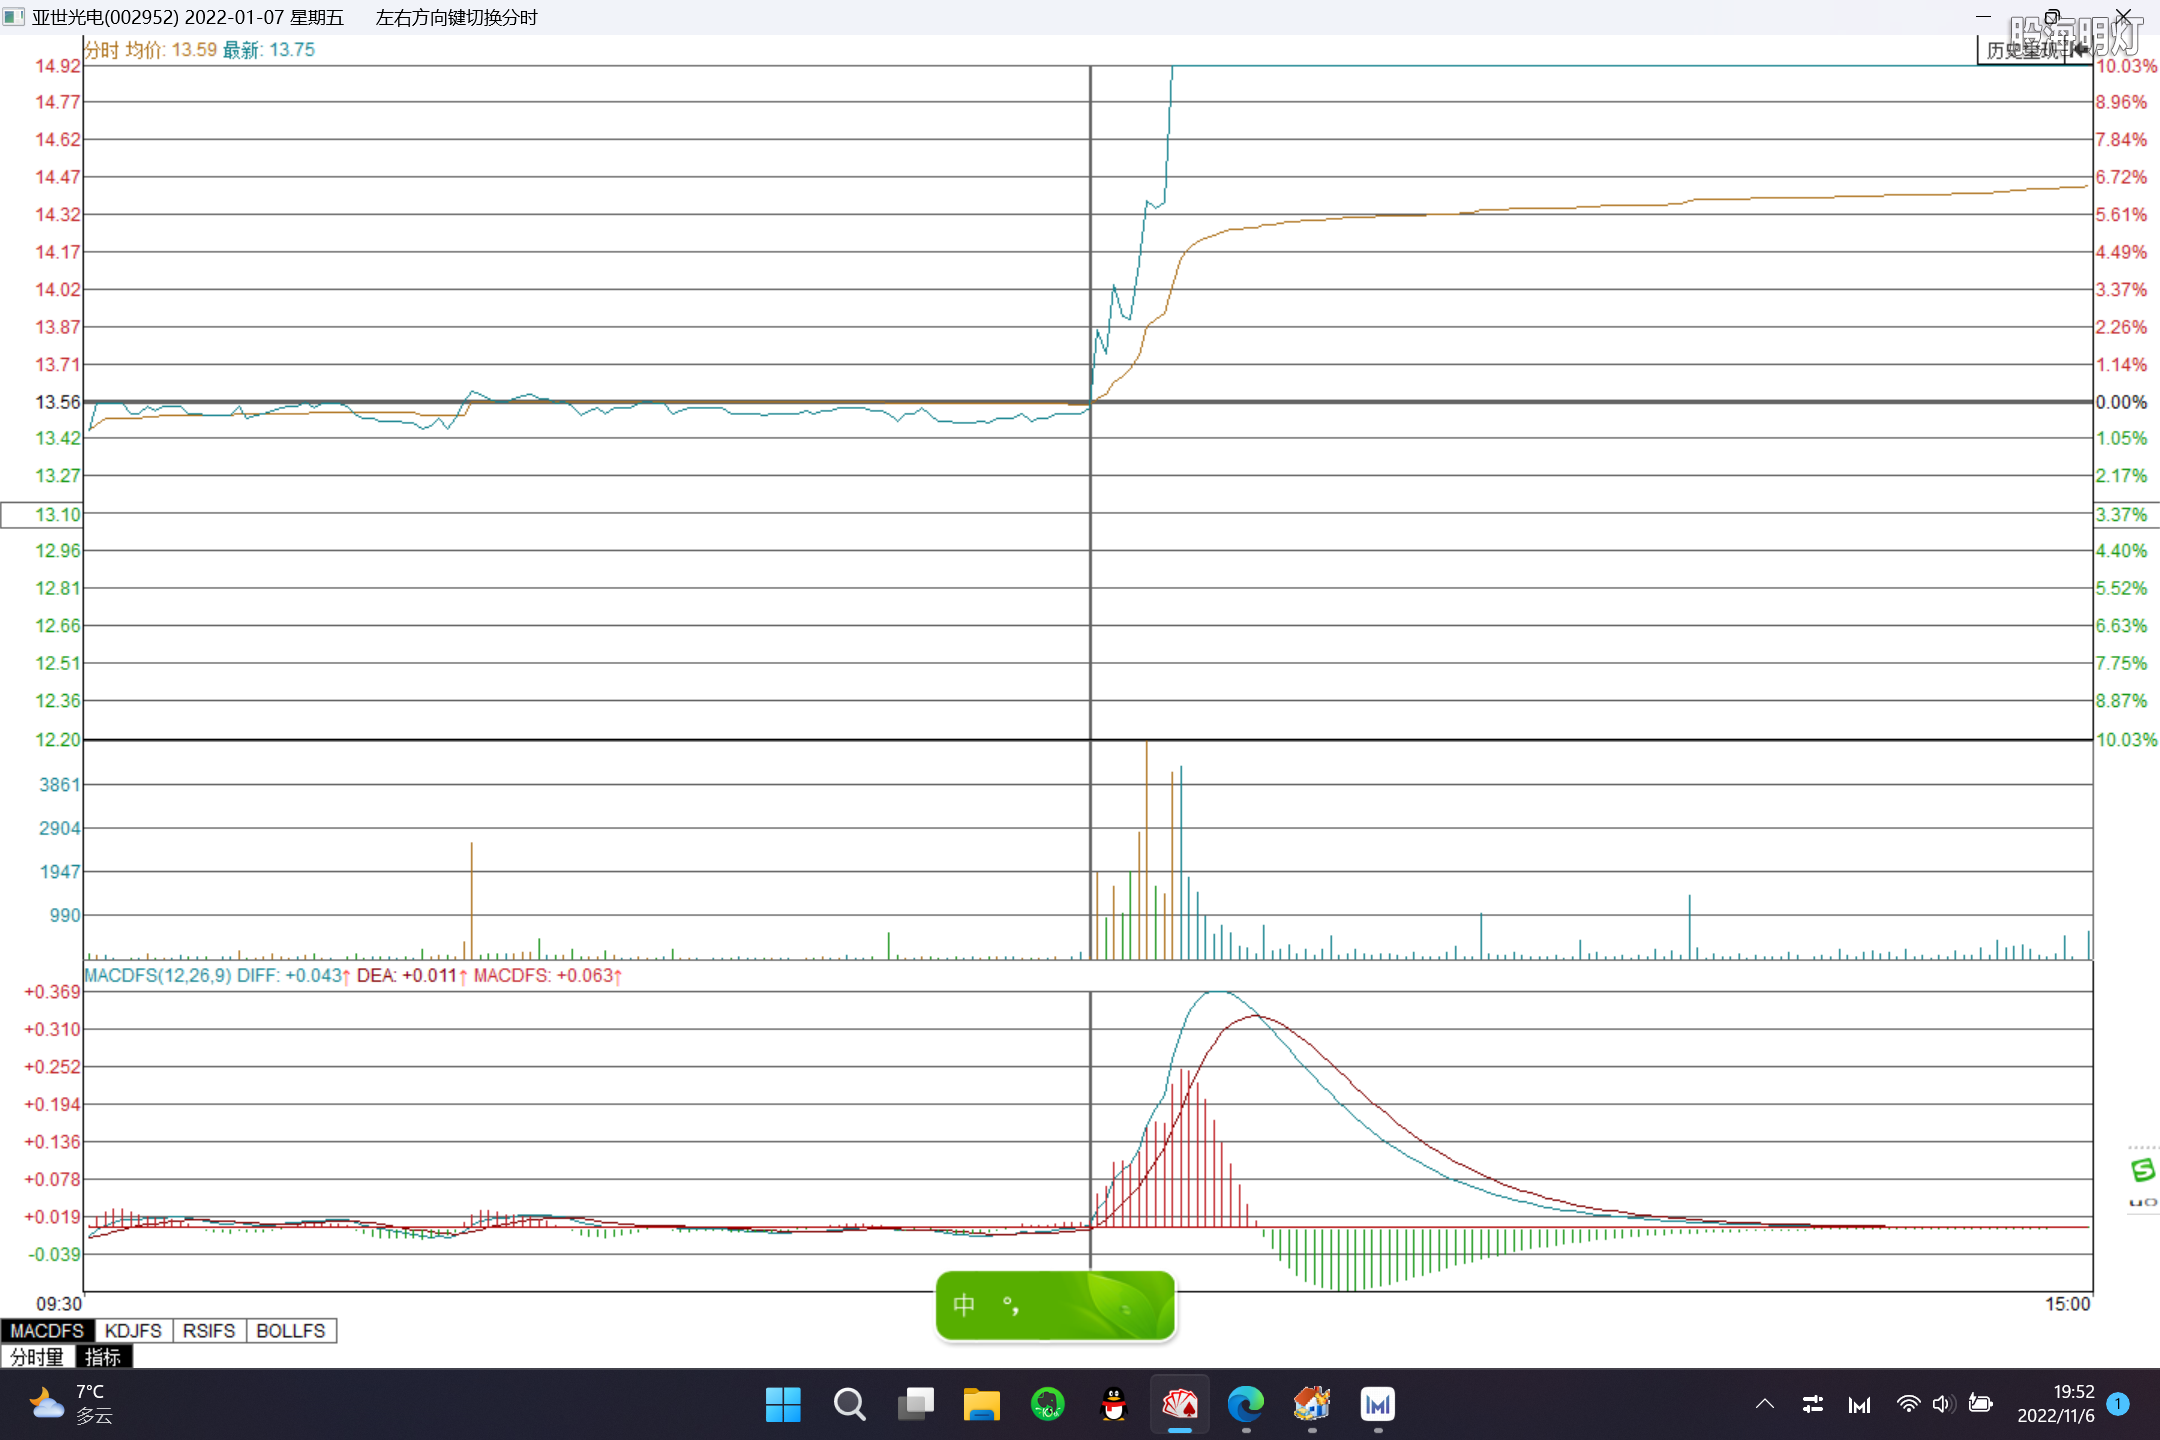Select the 分时量 tab

37,1356
